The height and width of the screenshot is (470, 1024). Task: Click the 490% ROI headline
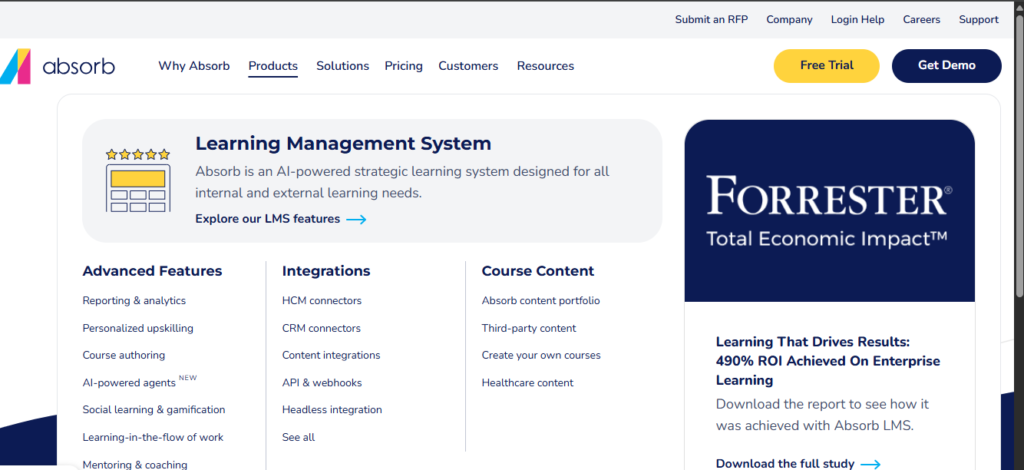tap(828, 361)
